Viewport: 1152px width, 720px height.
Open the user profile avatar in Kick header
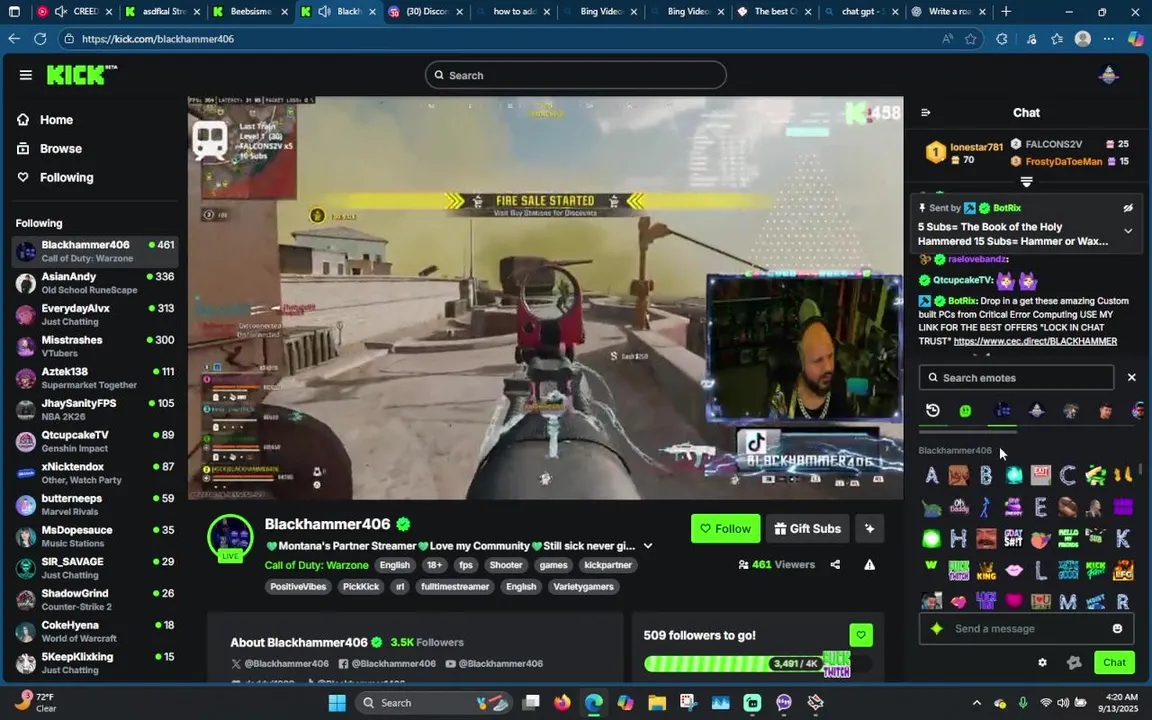(x=1108, y=75)
